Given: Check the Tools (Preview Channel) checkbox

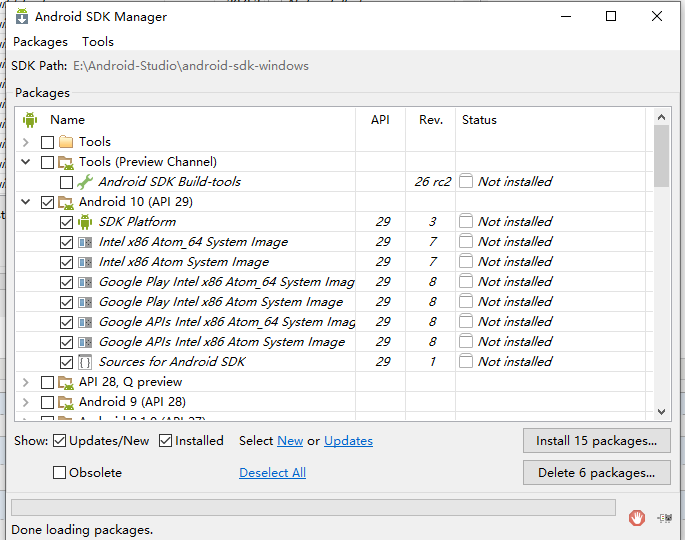Looking at the screenshot, I should (x=47, y=162).
